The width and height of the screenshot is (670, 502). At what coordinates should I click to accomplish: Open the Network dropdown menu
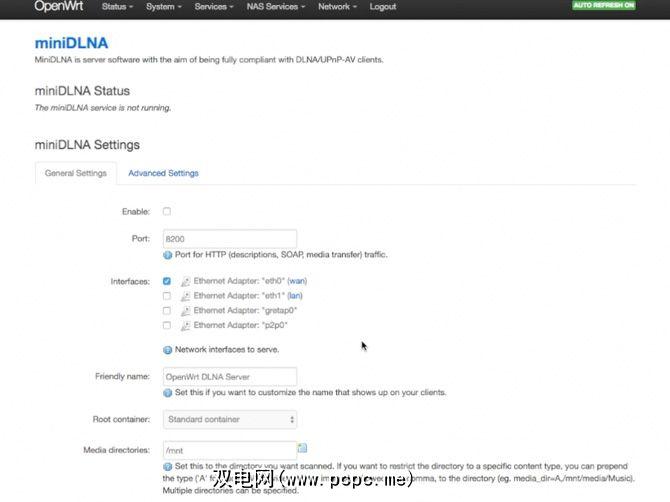click(x=337, y=7)
